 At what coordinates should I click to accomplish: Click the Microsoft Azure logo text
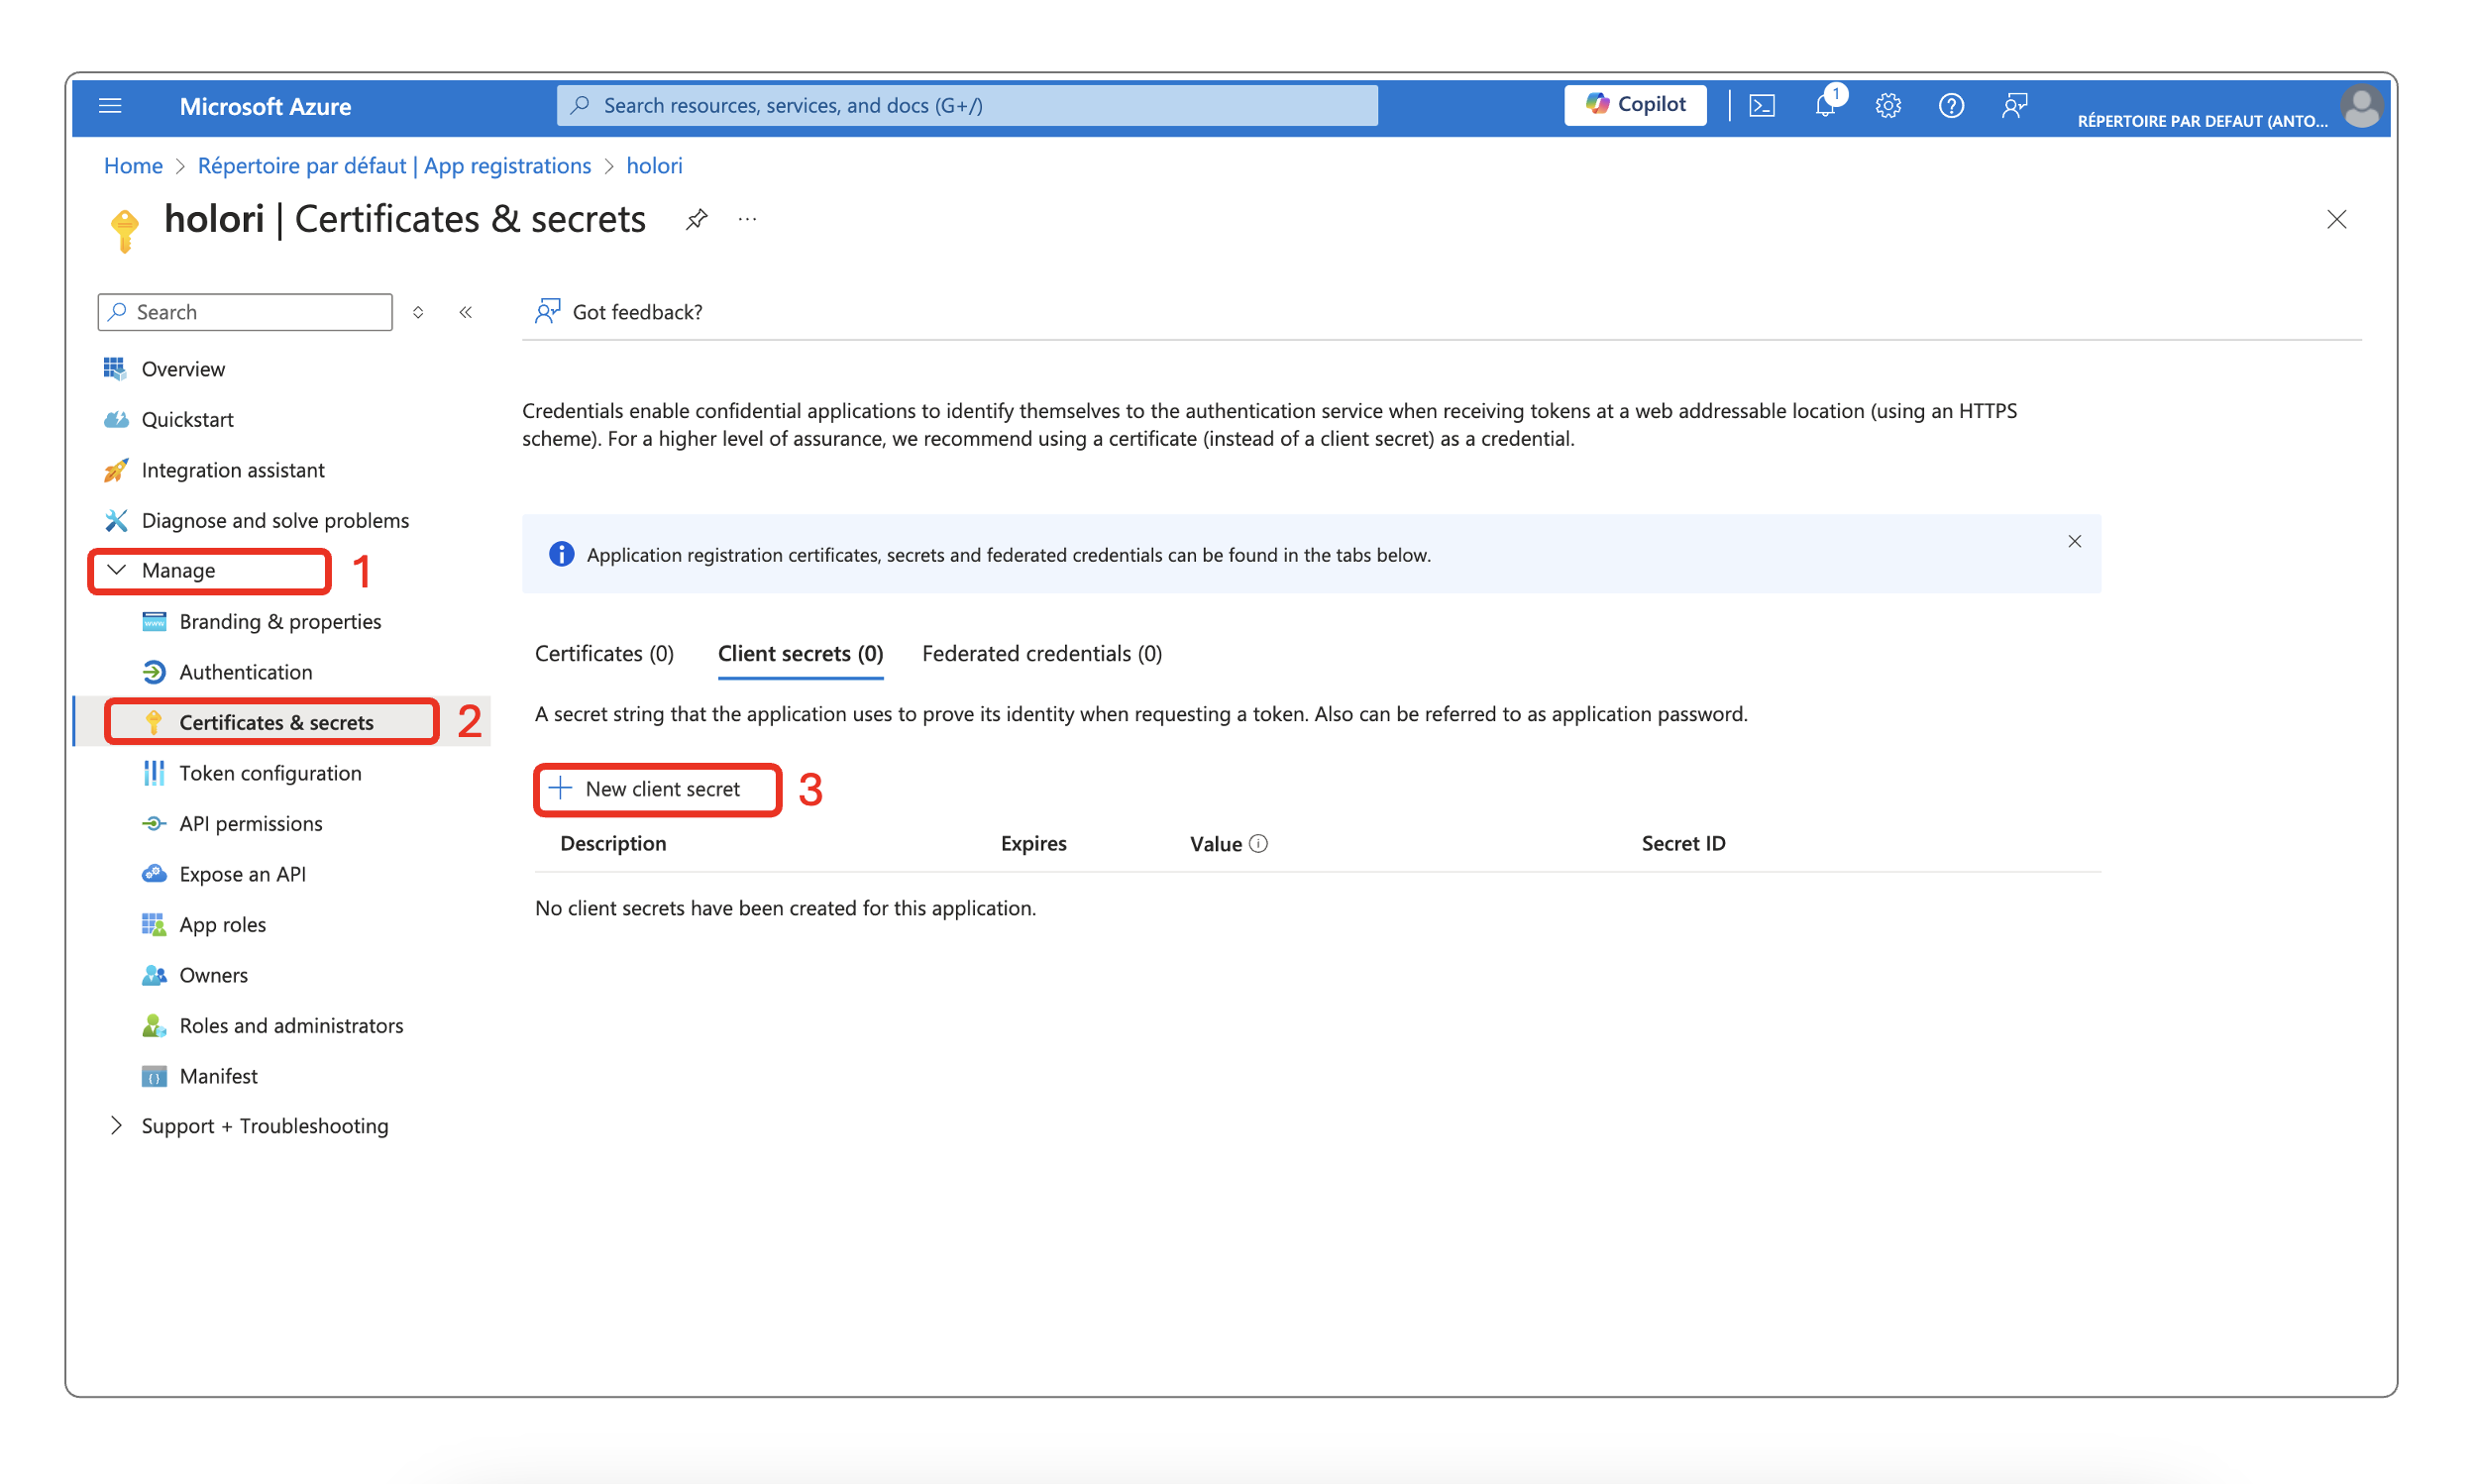pyautogui.click(x=265, y=106)
